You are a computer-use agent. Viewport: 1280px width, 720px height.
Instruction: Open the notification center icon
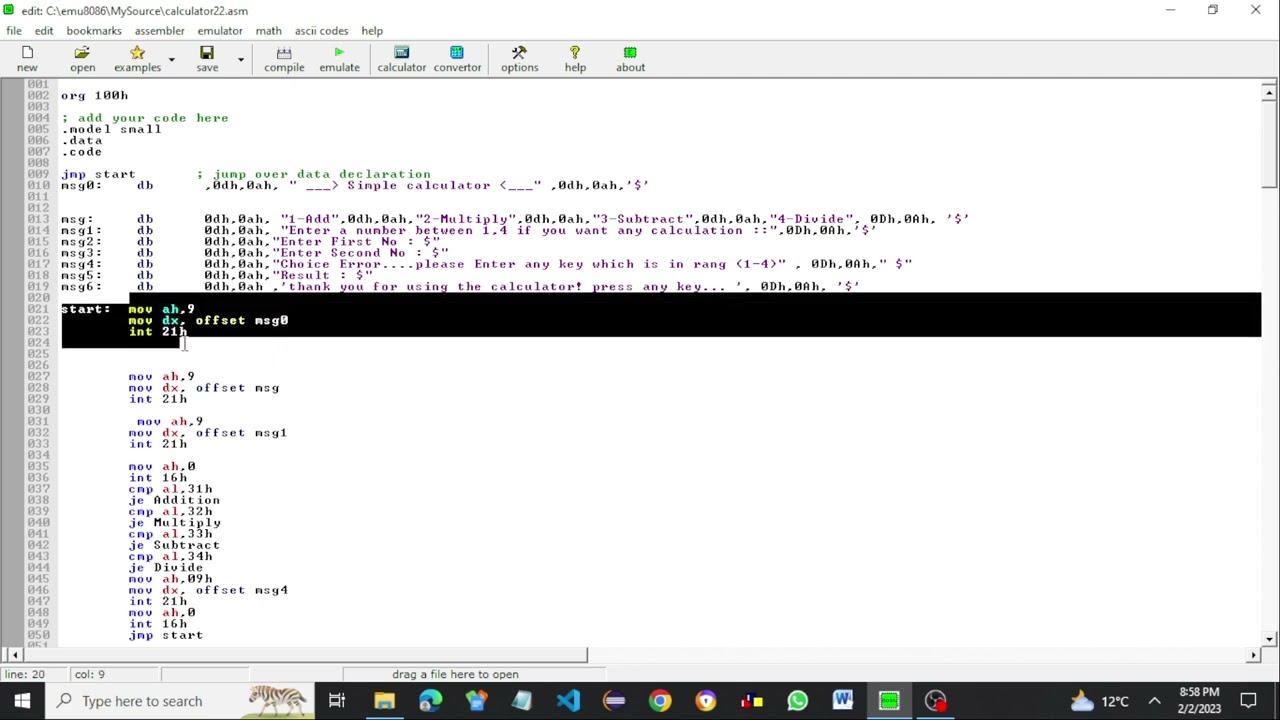[1249, 701]
